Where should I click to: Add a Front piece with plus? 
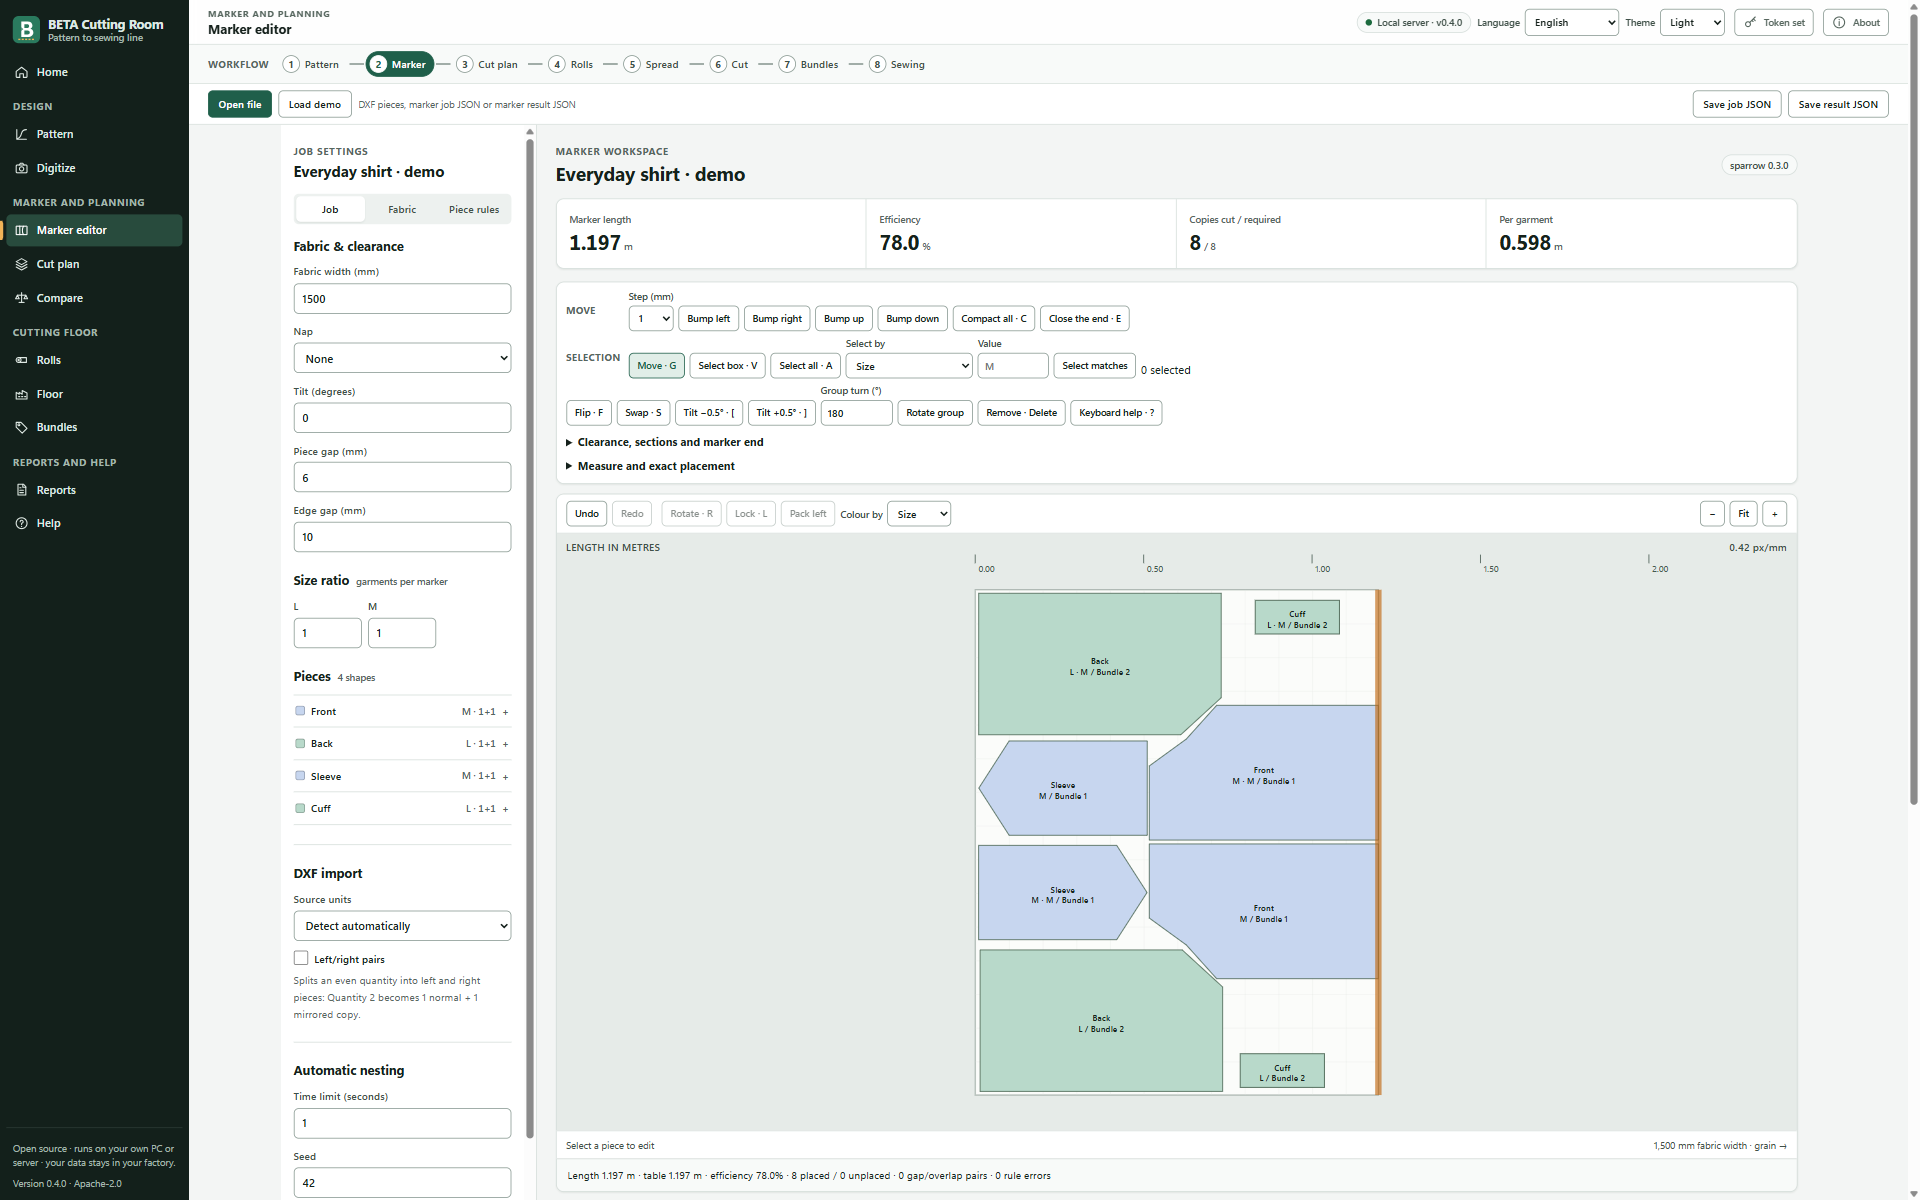point(505,712)
